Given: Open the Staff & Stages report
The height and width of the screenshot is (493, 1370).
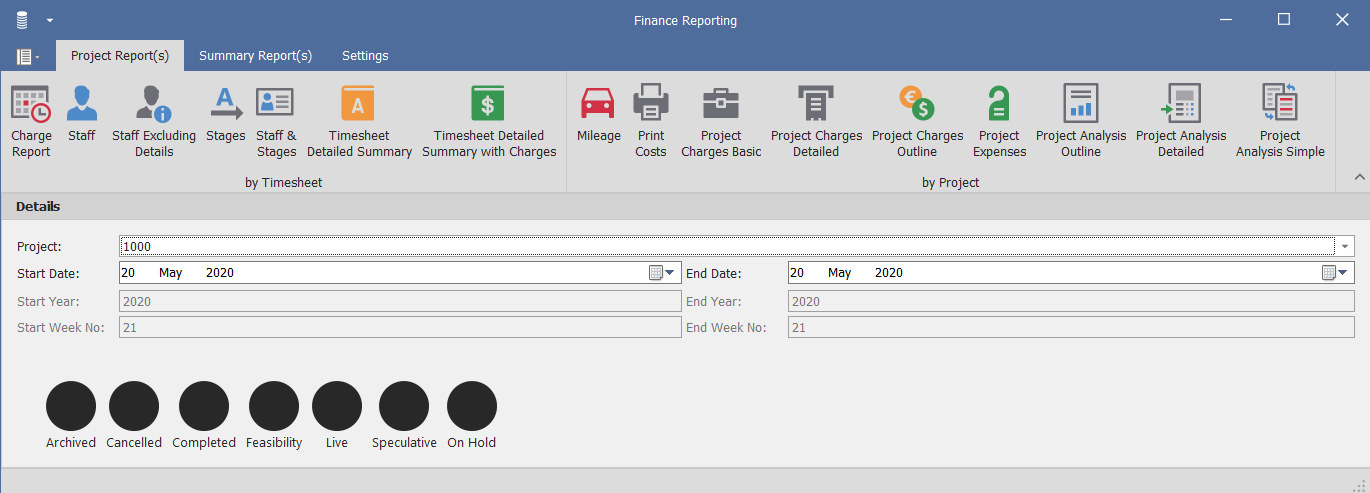Looking at the screenshot, I should 276,121.
